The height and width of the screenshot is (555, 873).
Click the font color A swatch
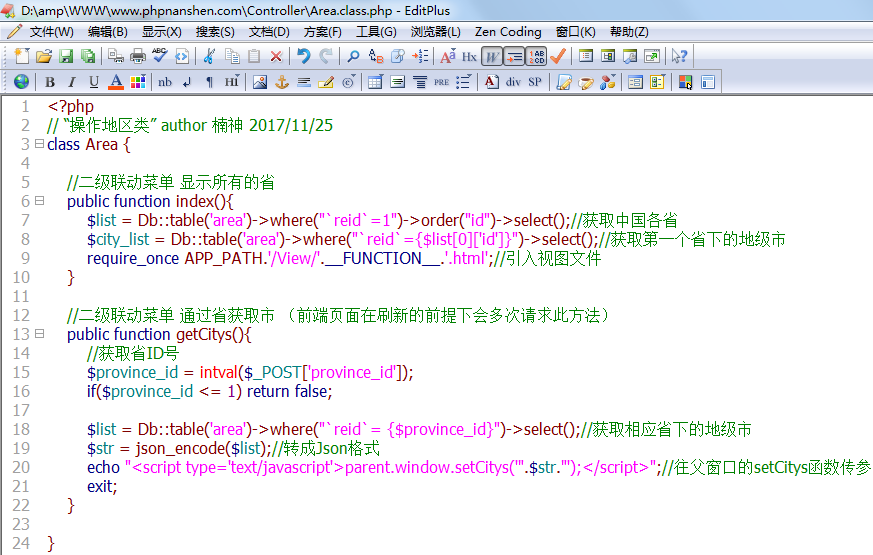pyautogui.click(x=116, y=82)
